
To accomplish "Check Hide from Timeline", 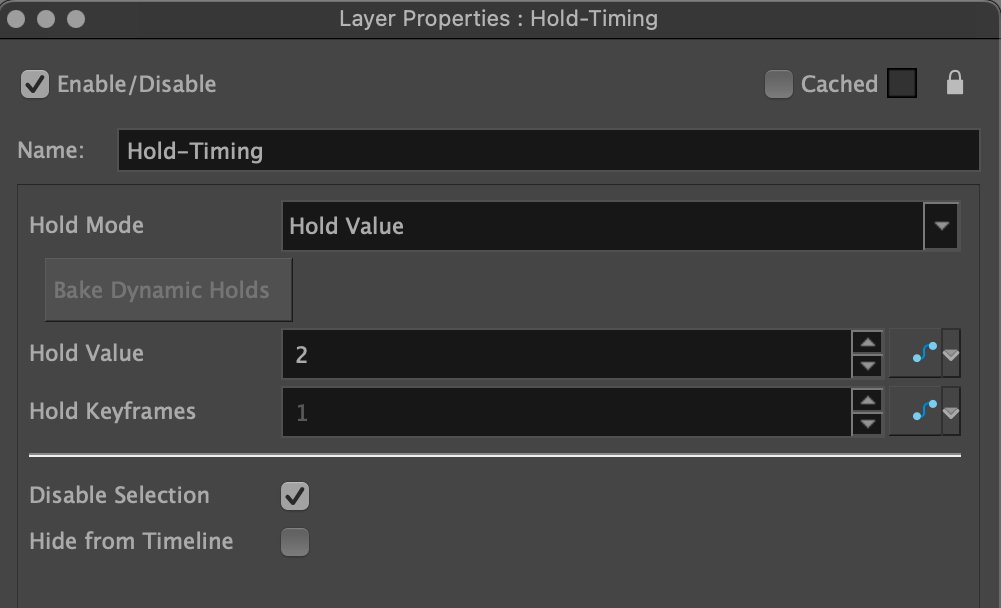I will pyautogui.click(x=294, y=541).
